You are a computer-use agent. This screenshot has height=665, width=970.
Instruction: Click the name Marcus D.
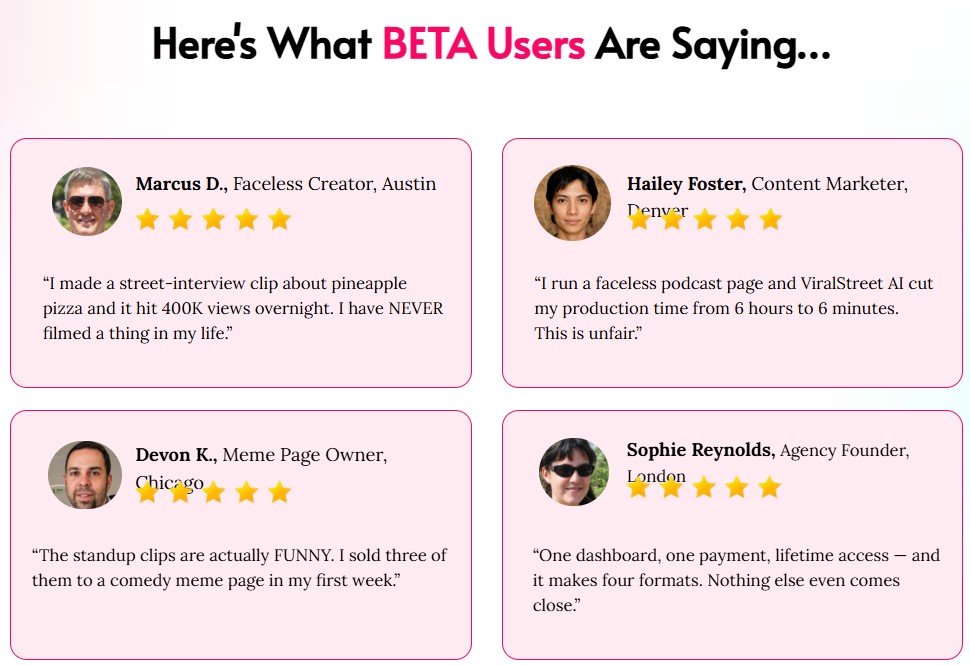pos(182,184)
